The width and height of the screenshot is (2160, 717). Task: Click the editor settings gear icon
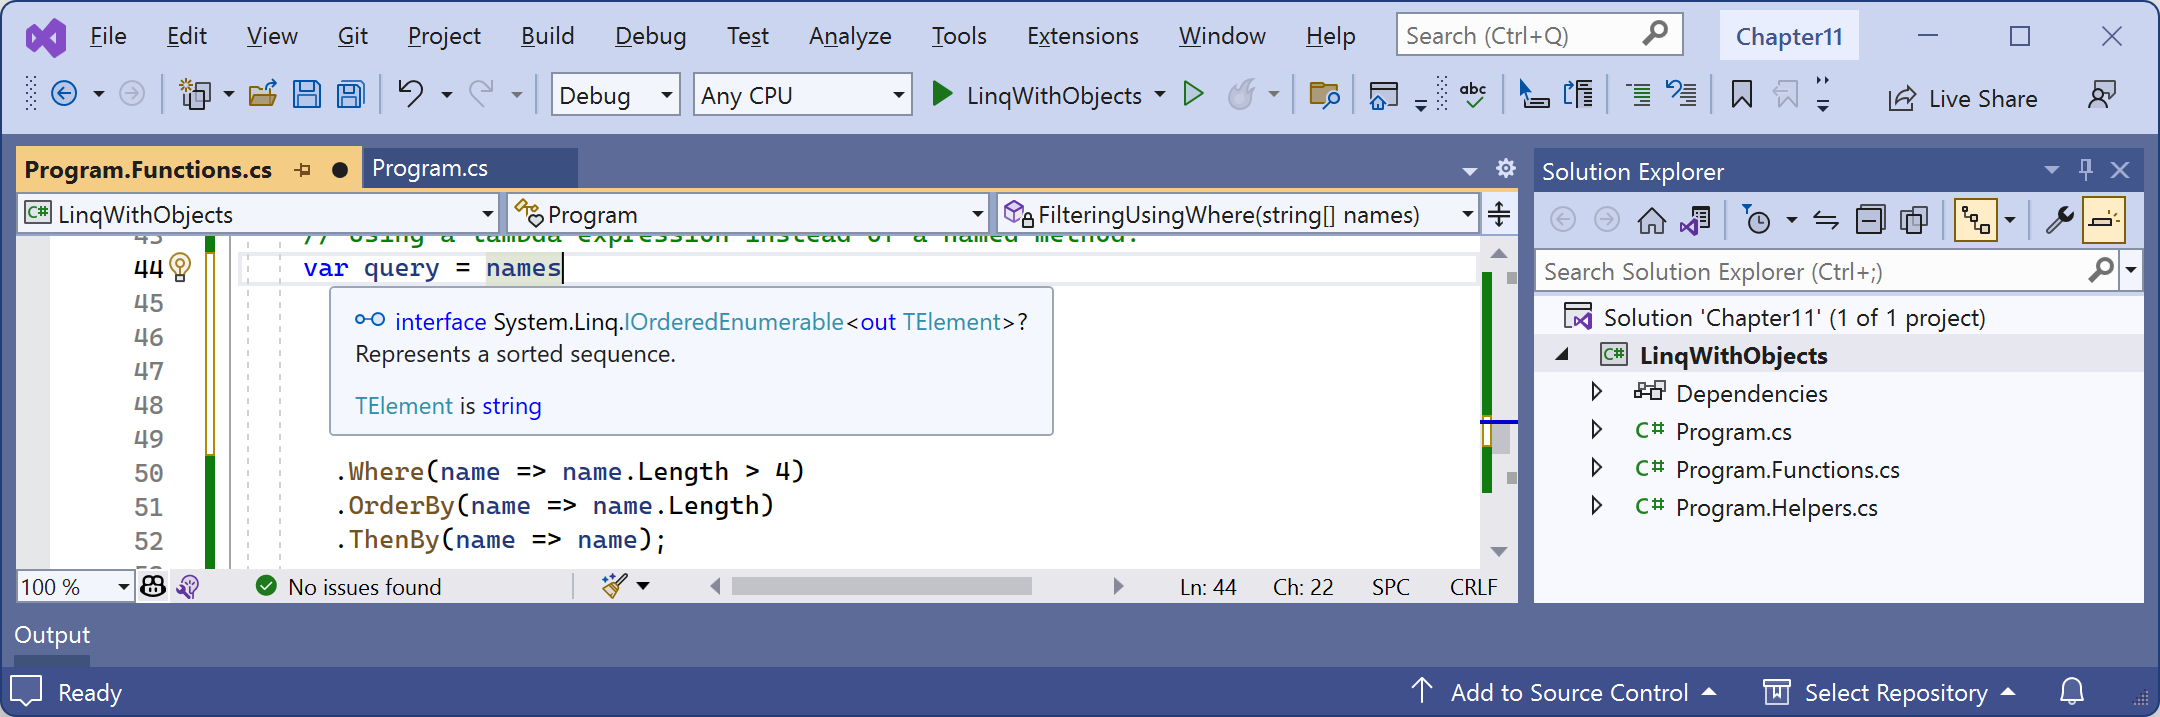1506,169
